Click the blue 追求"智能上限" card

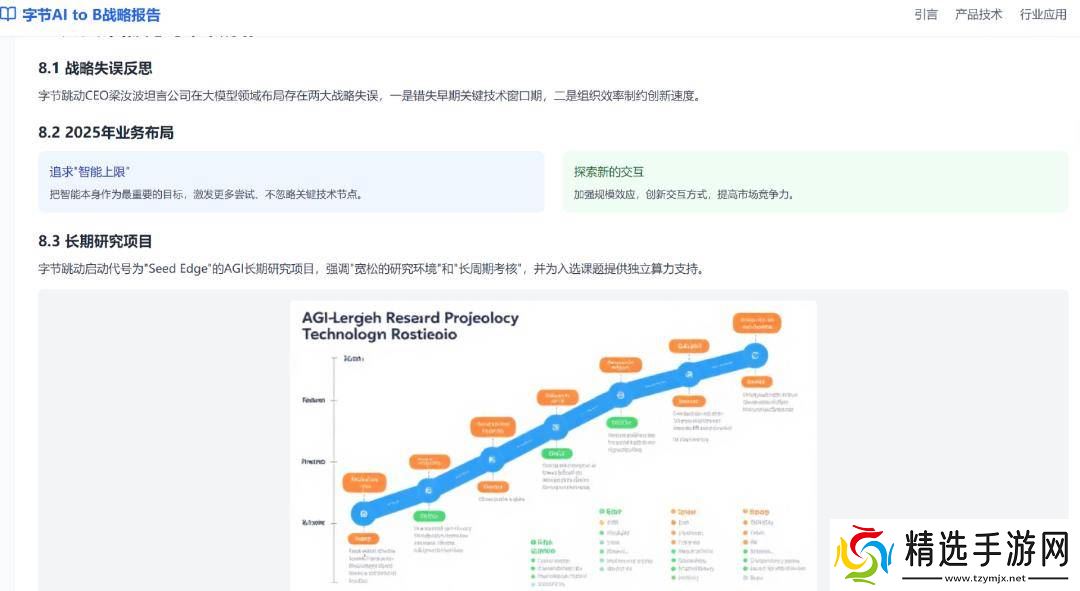[291, 182]
